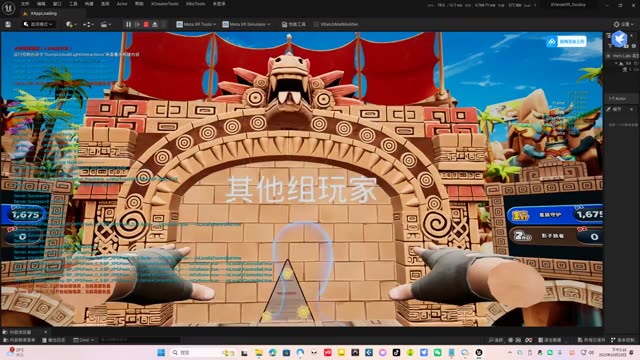Click the blue hexagon bird assistant icon
Viewport: 640px width, 360px height.
[x=619, y=39]
